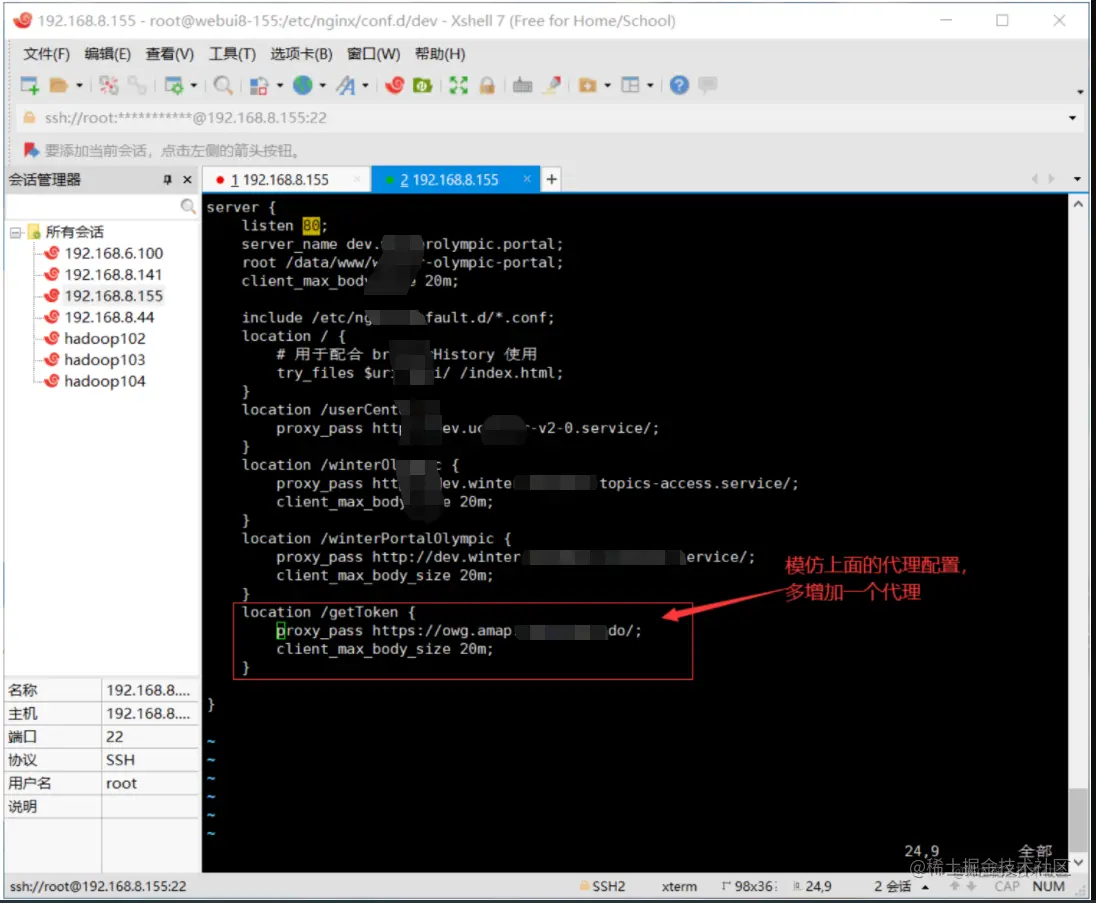Open the 选项卡(B) menu
The width and height of the screenshot is (1096, 903).
coord(301,54)
